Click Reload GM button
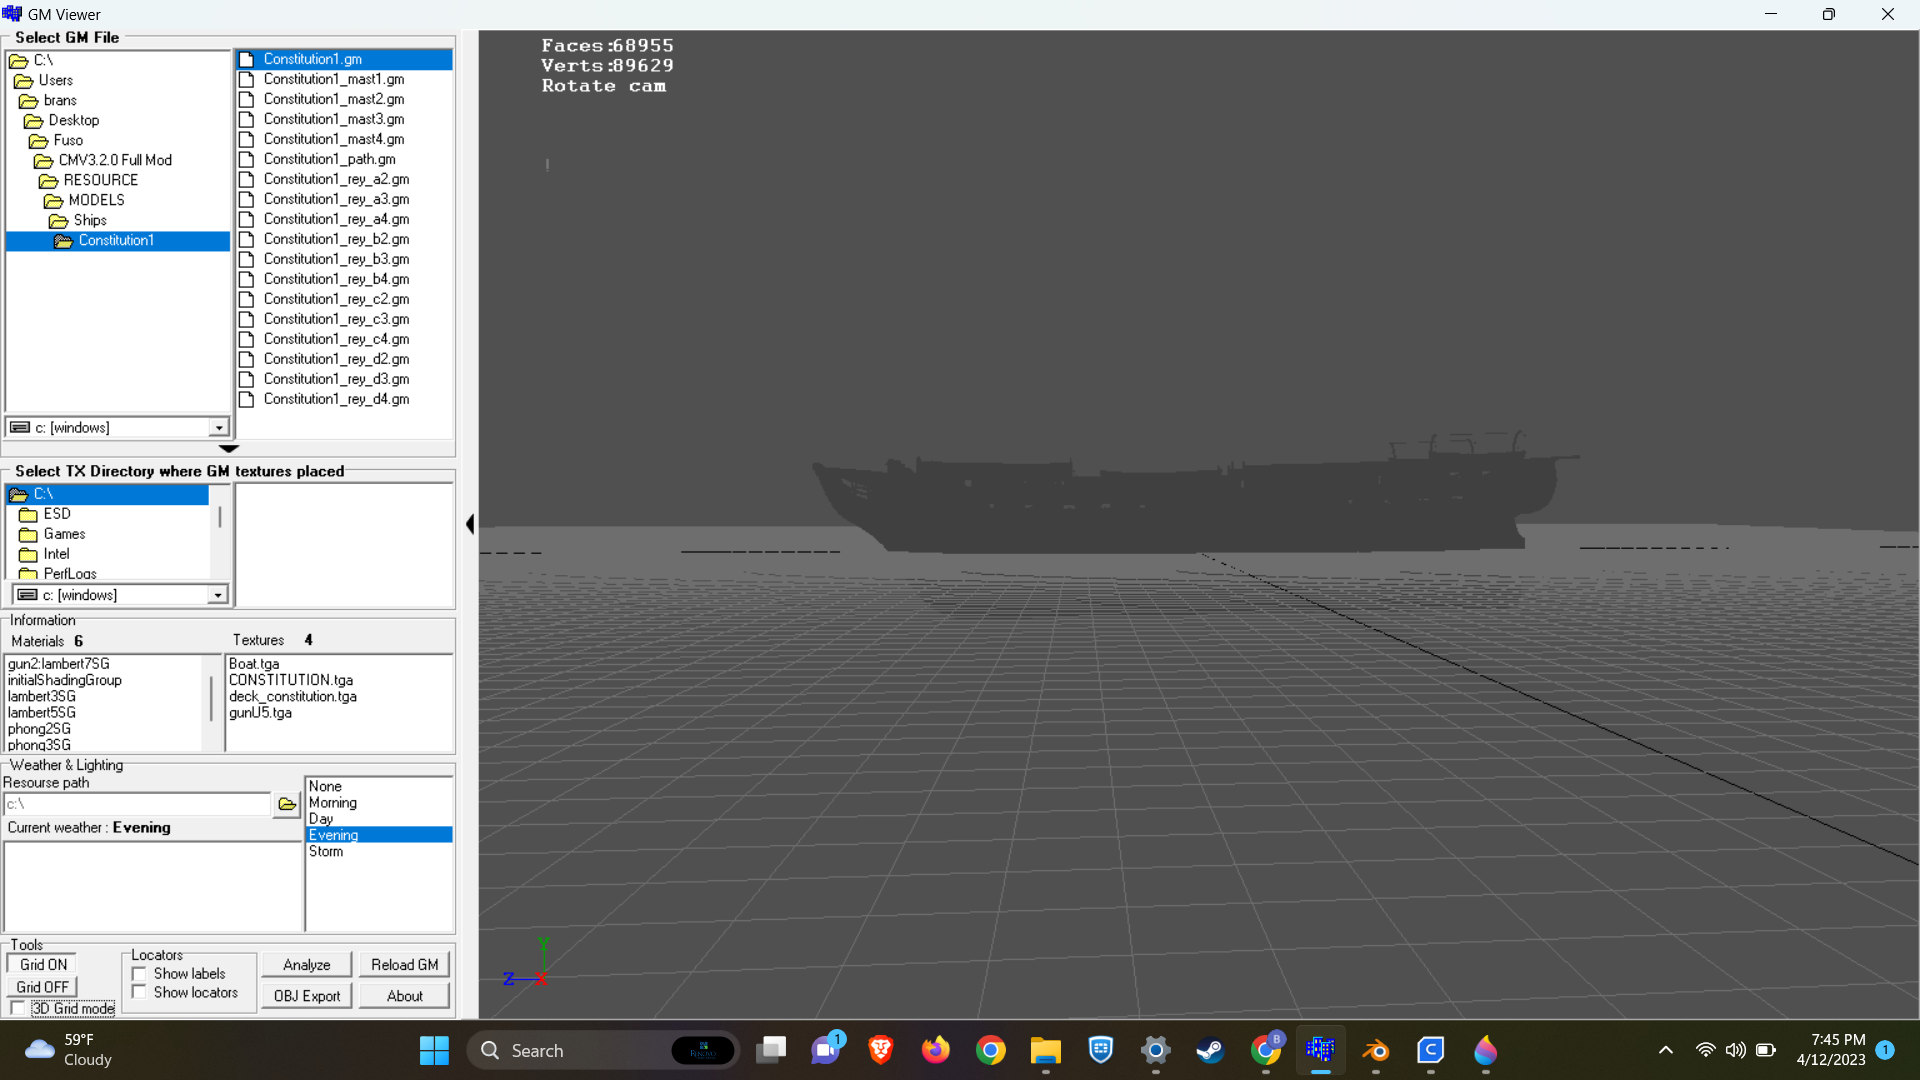Viewport: 1920px width, 1080px height. click(405, 965)
